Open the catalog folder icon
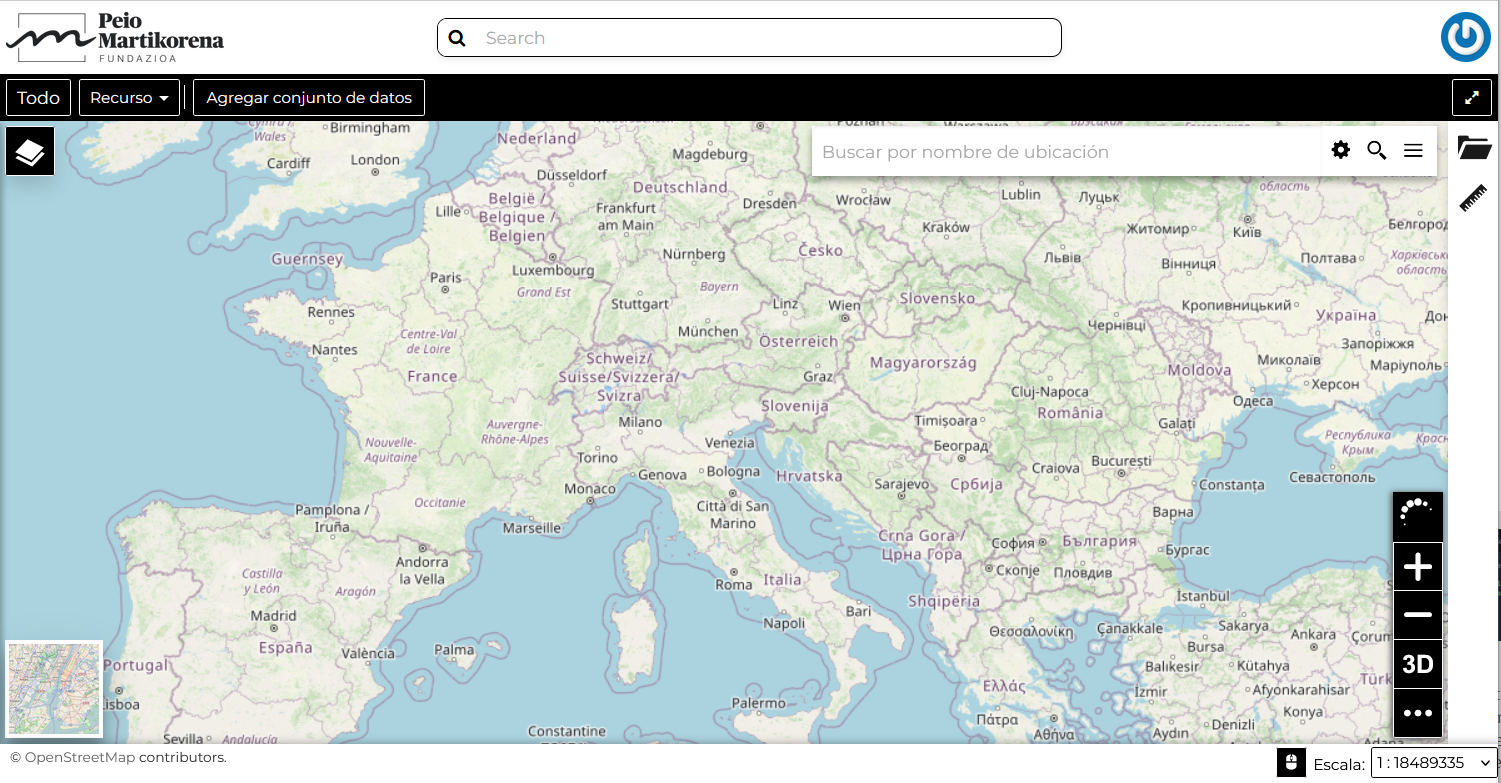Screen dimensions: 1501x783 [x=1474, y=148]
